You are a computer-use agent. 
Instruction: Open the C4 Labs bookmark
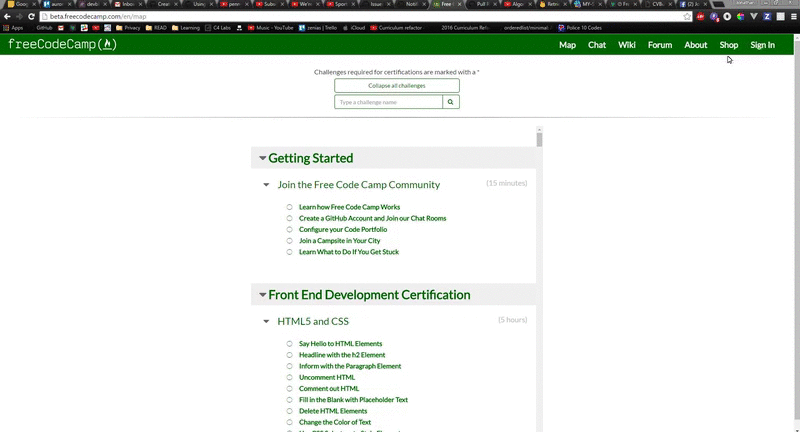pos(217,28)
